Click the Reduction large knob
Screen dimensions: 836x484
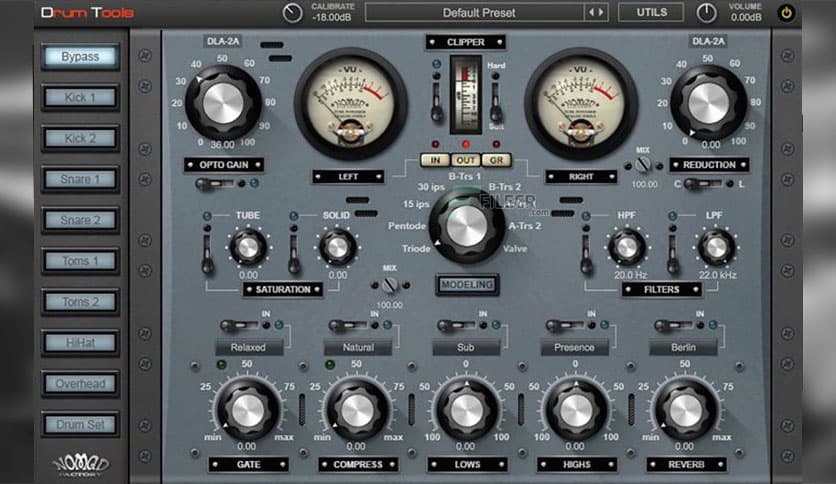[709, 103]
